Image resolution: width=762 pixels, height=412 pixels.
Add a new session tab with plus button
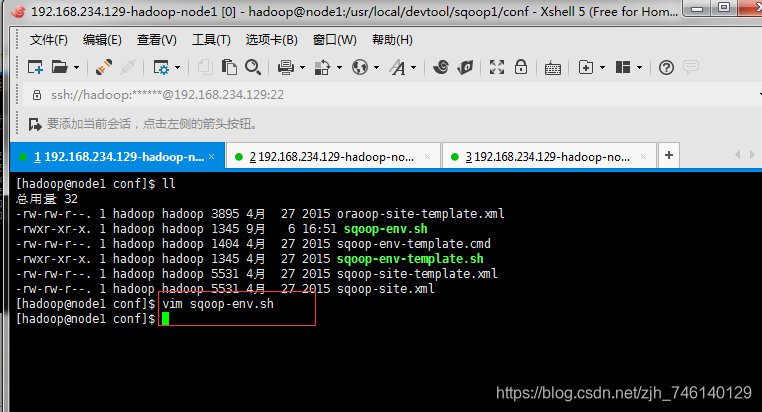coord(669,155)
